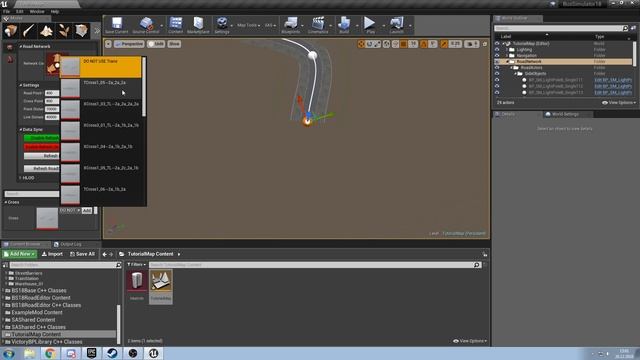The height and width of the screenshot is (360, 640).
Task: Open Chrome from the taskbar
Action: 50,353
